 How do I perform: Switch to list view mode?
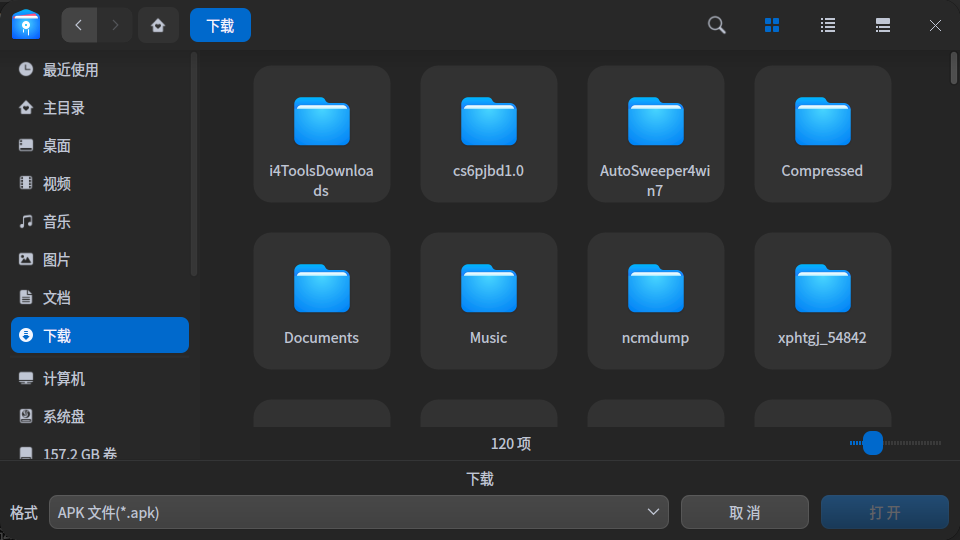pyautogui.click(x=828, y=25)
